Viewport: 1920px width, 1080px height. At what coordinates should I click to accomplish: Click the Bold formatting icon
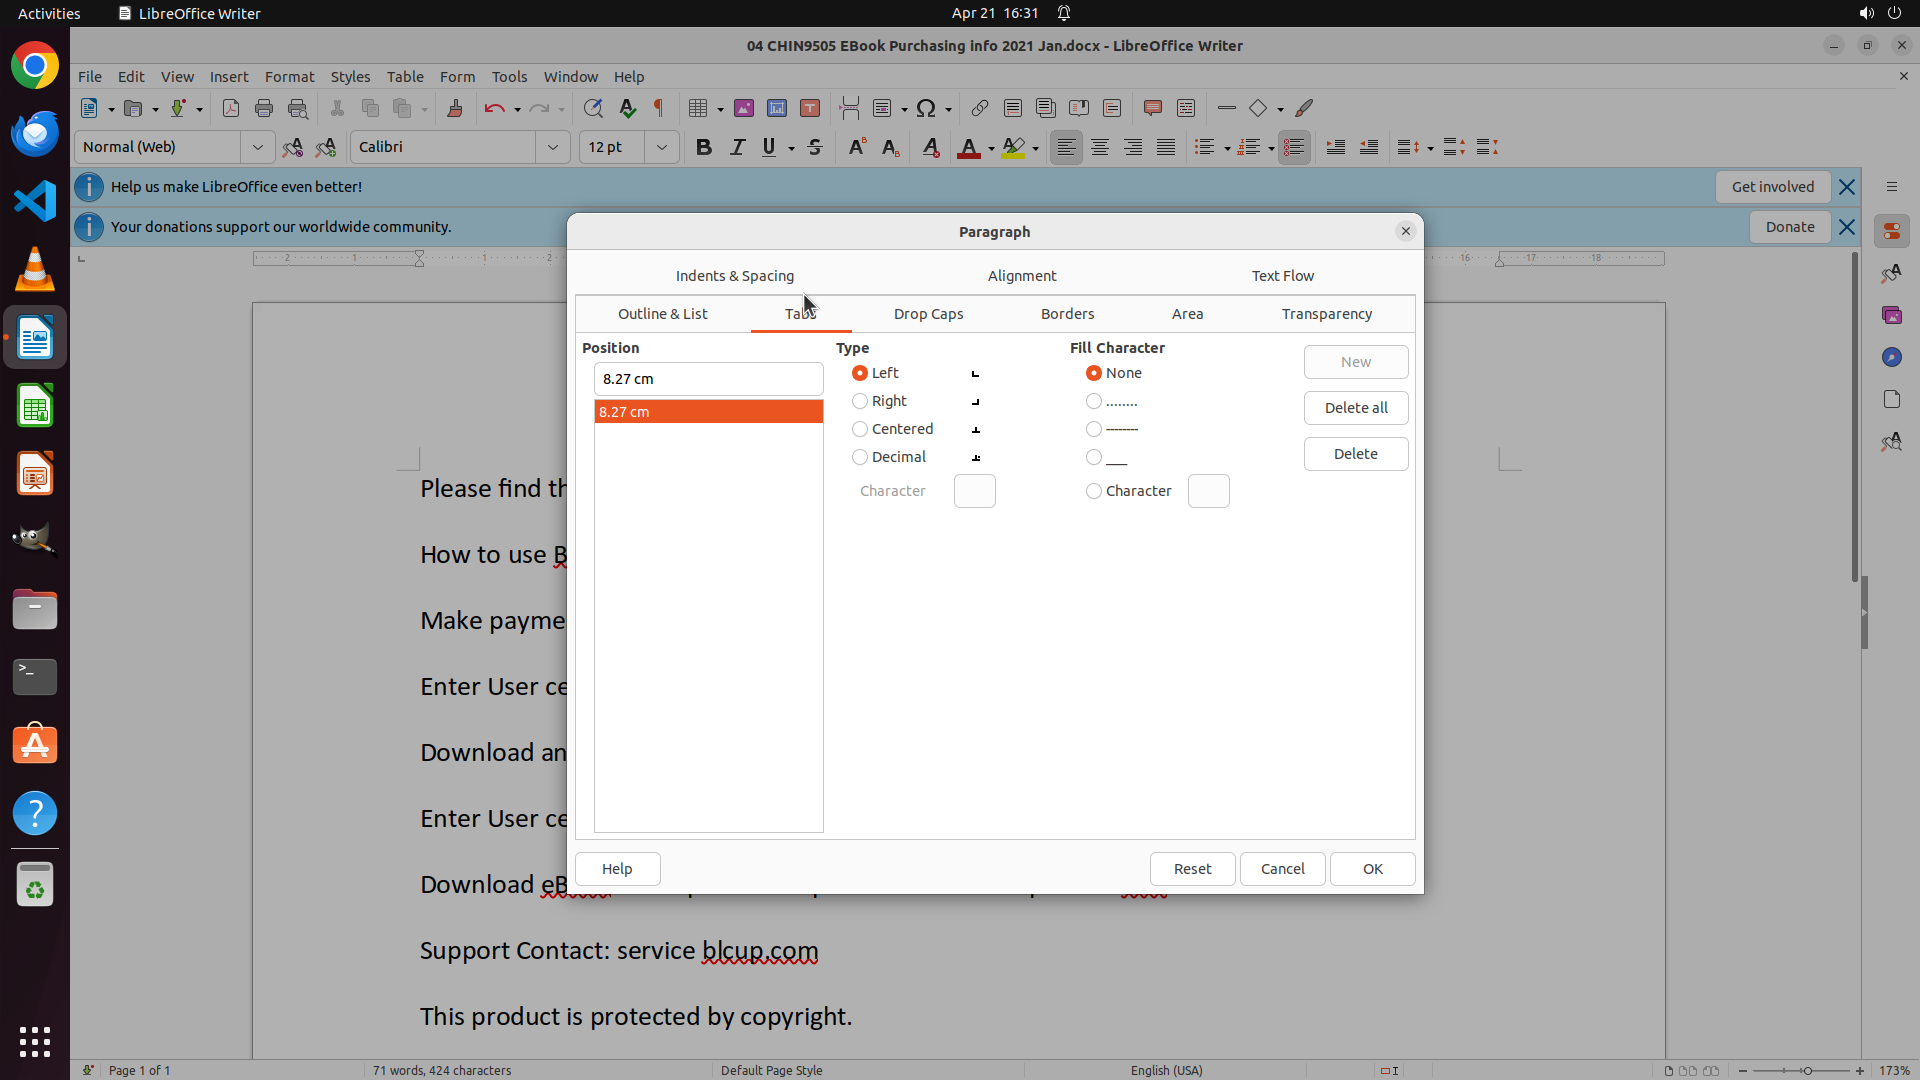(704, 147)
